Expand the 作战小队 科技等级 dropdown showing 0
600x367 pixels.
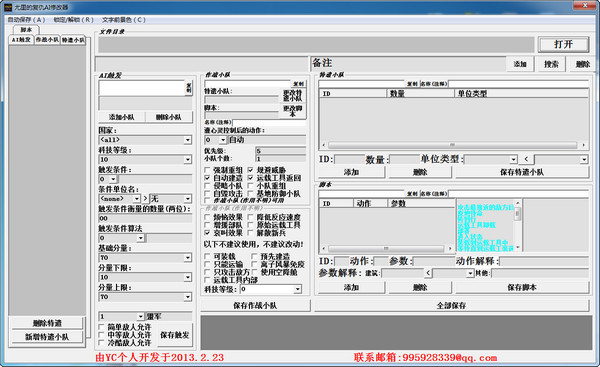coord(297,289)
